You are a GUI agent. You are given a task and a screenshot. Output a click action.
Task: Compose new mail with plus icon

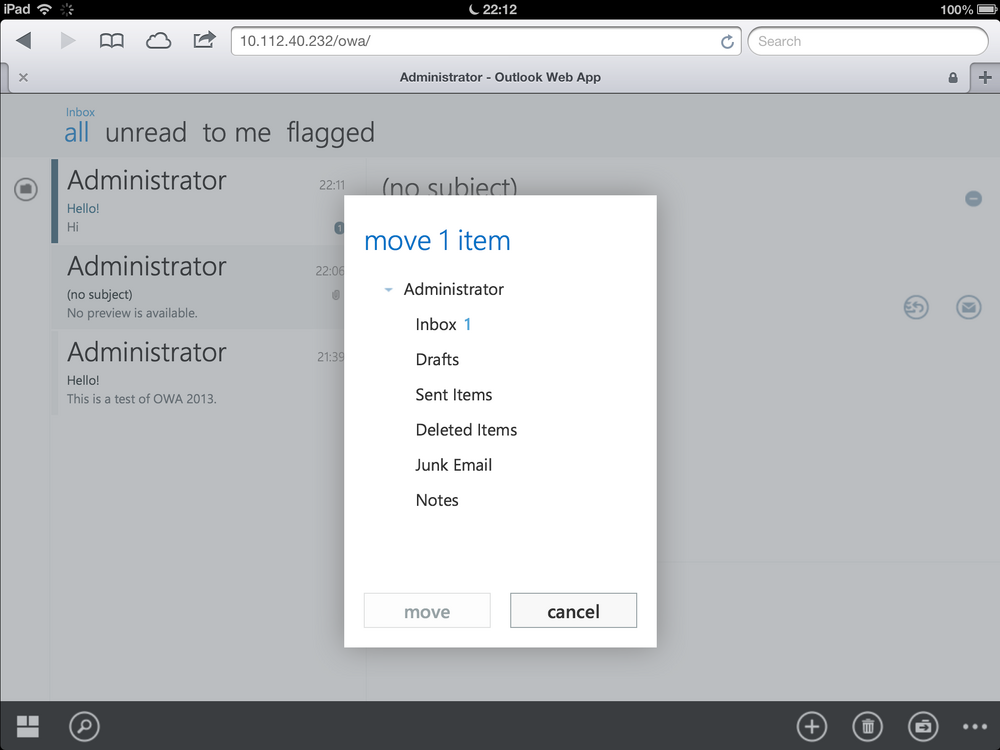point(811,726)
